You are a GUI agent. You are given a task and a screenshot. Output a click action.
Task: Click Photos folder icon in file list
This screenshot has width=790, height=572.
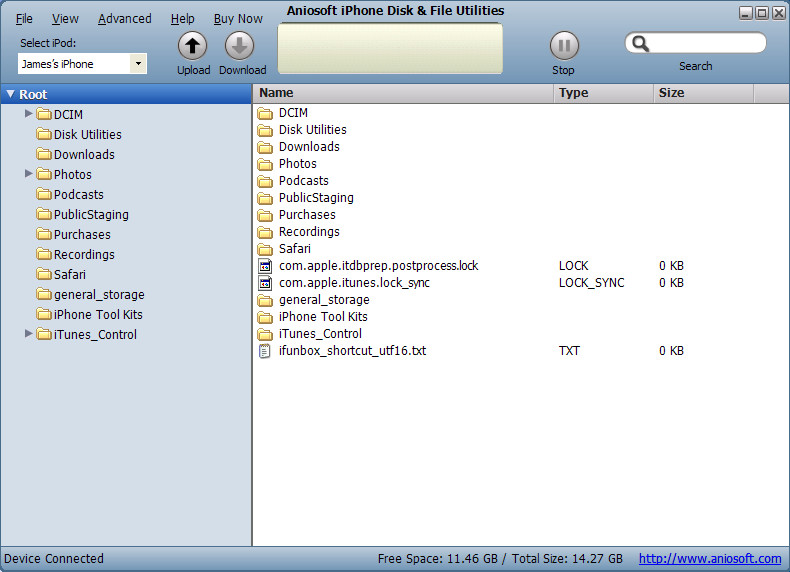(265, 164)
